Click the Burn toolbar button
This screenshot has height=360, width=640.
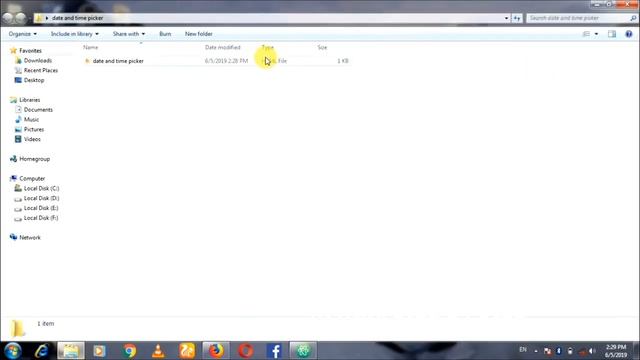(x=165, y=34)
